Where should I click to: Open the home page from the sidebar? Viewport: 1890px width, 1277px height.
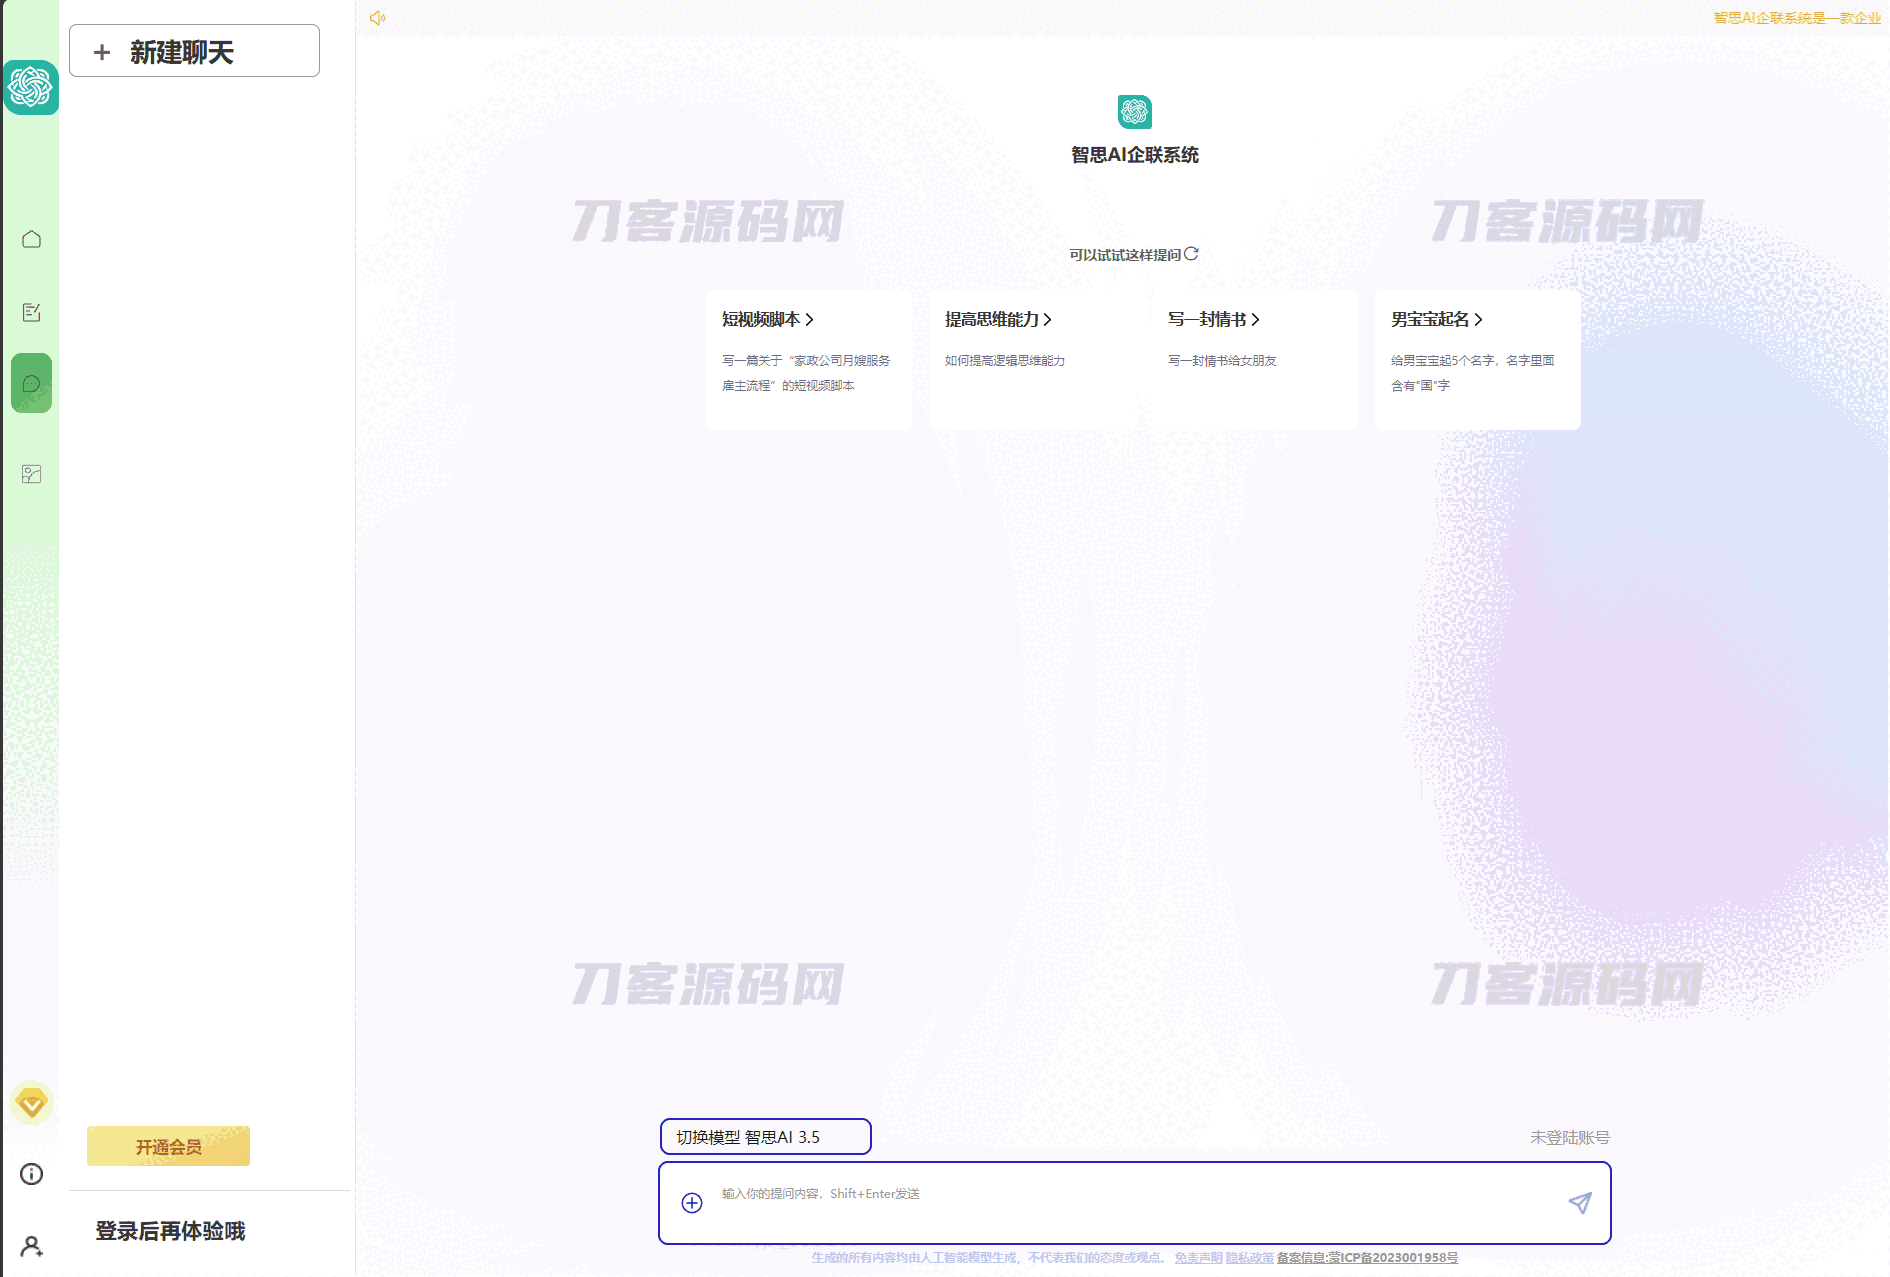pyautogui.click(x=31, y=239)
